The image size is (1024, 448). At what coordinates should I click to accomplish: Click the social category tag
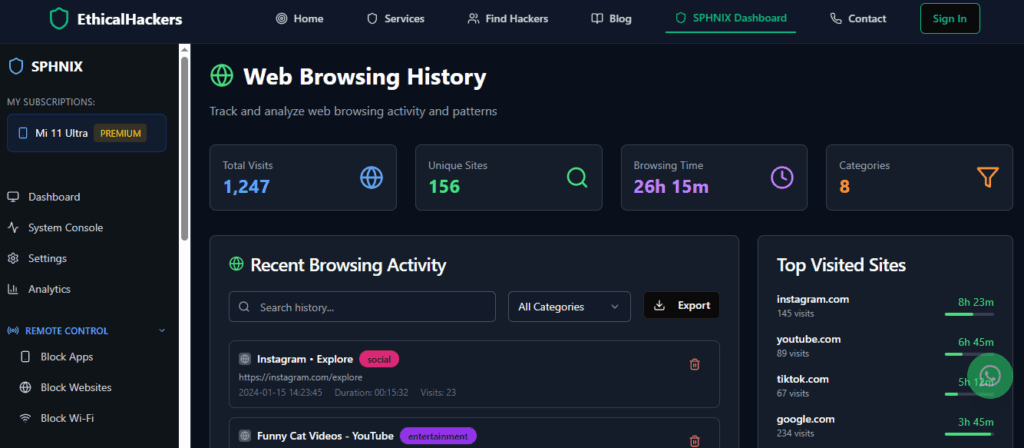pyautogui.click(x=379, y=359)
